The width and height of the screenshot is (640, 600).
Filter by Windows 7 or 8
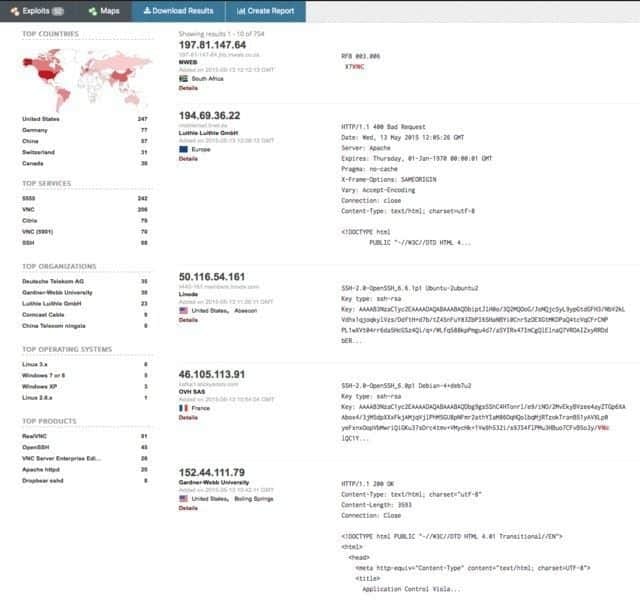click(x=43, y=375)
